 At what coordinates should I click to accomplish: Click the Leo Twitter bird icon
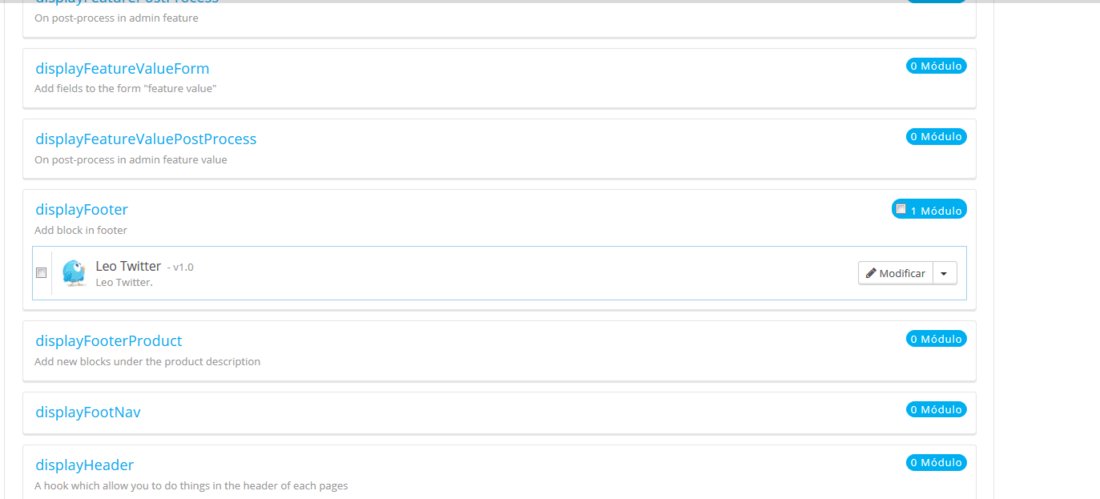coord(73,272)
